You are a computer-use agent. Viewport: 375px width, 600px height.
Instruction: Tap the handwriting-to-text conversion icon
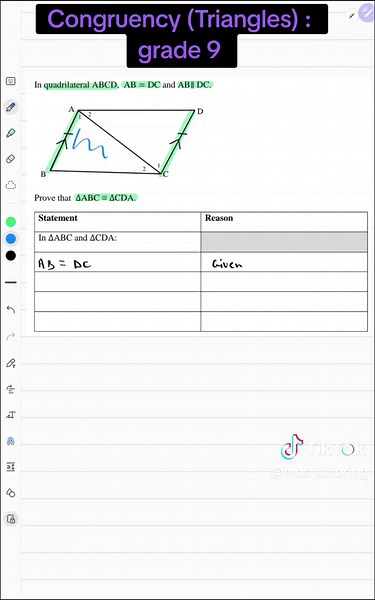(x=11, y=415)
